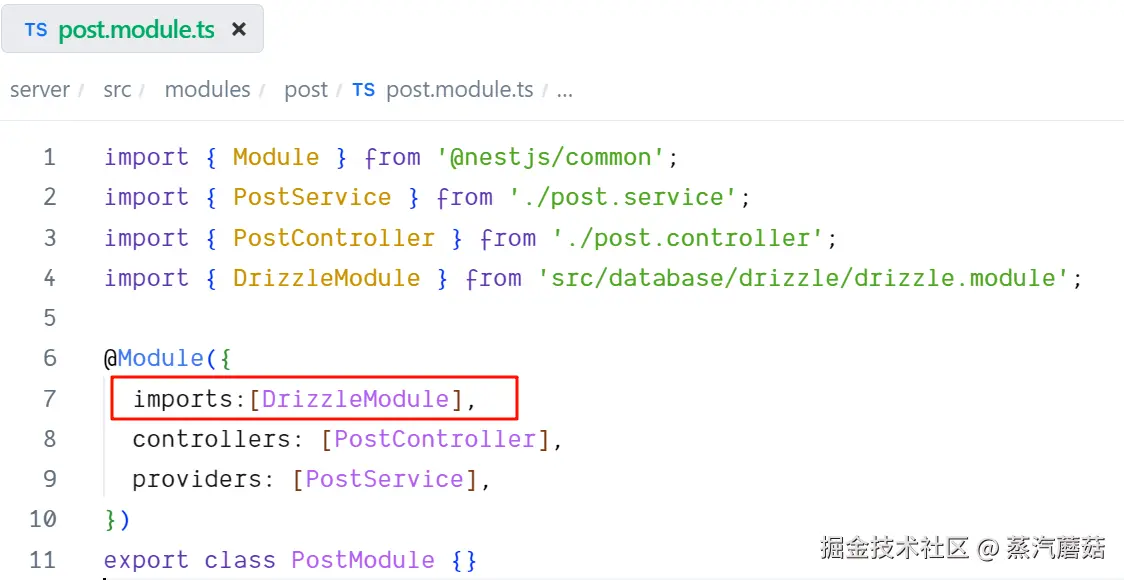This screenshot has width=1124, height=580.
Task: Open the post breadcrumb segment
Action: coord(306,90)
